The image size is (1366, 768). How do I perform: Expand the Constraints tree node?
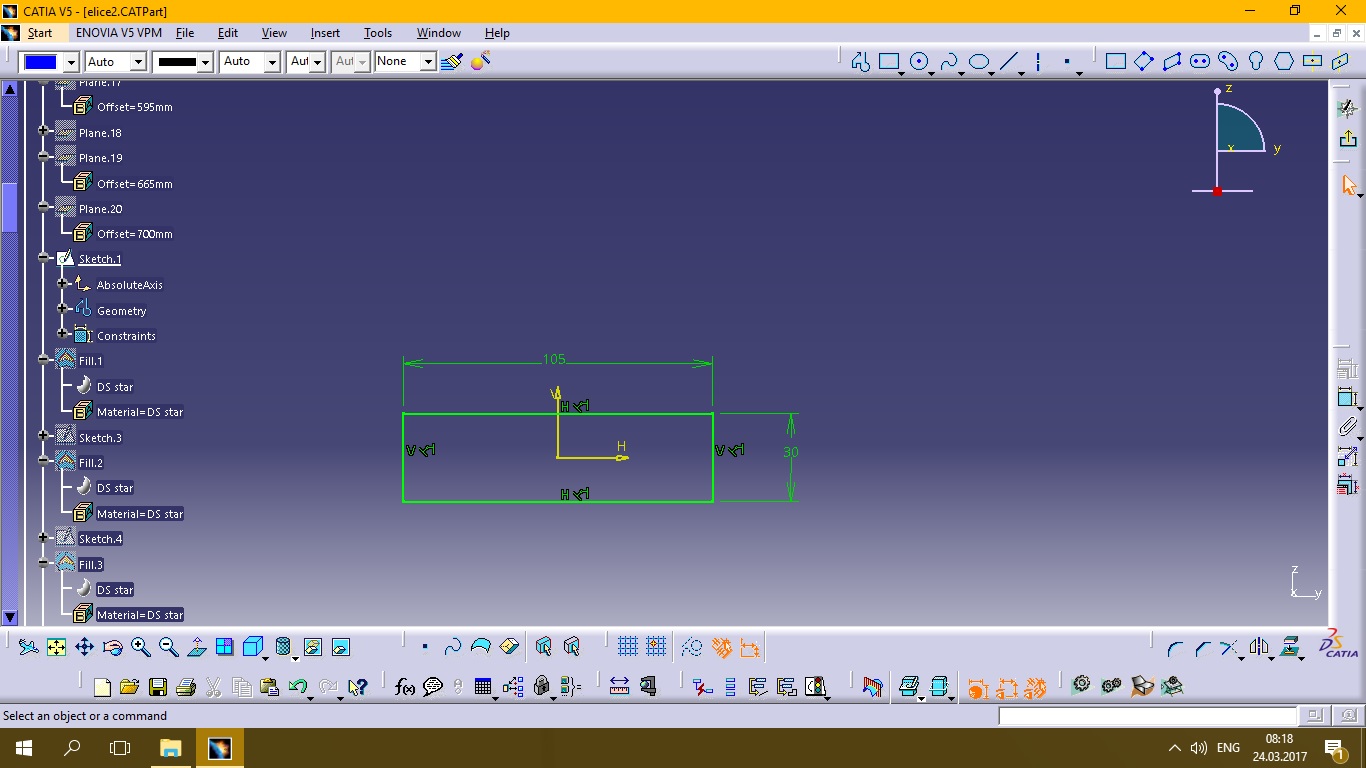pyautogui.click(x=62, y=335)
